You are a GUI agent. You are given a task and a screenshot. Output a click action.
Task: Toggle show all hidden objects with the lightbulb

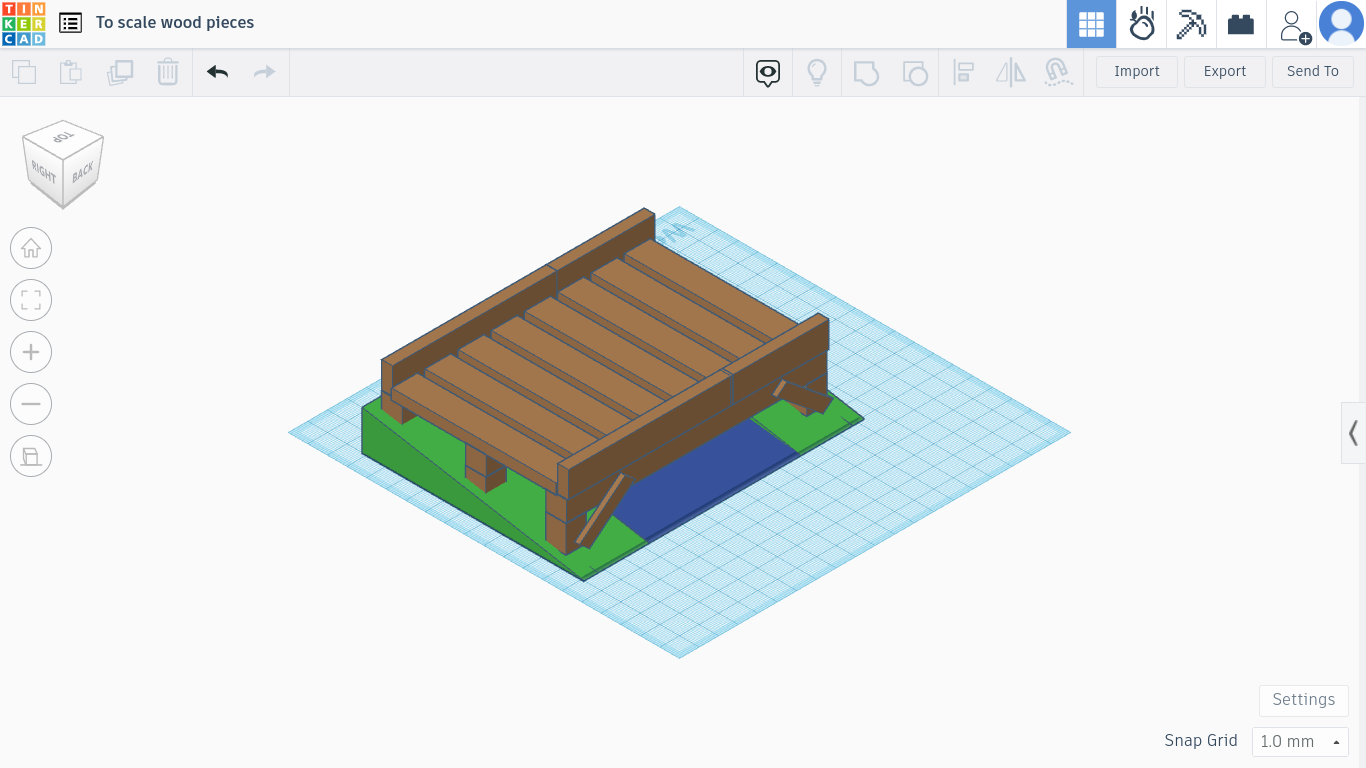coord(817,72)
